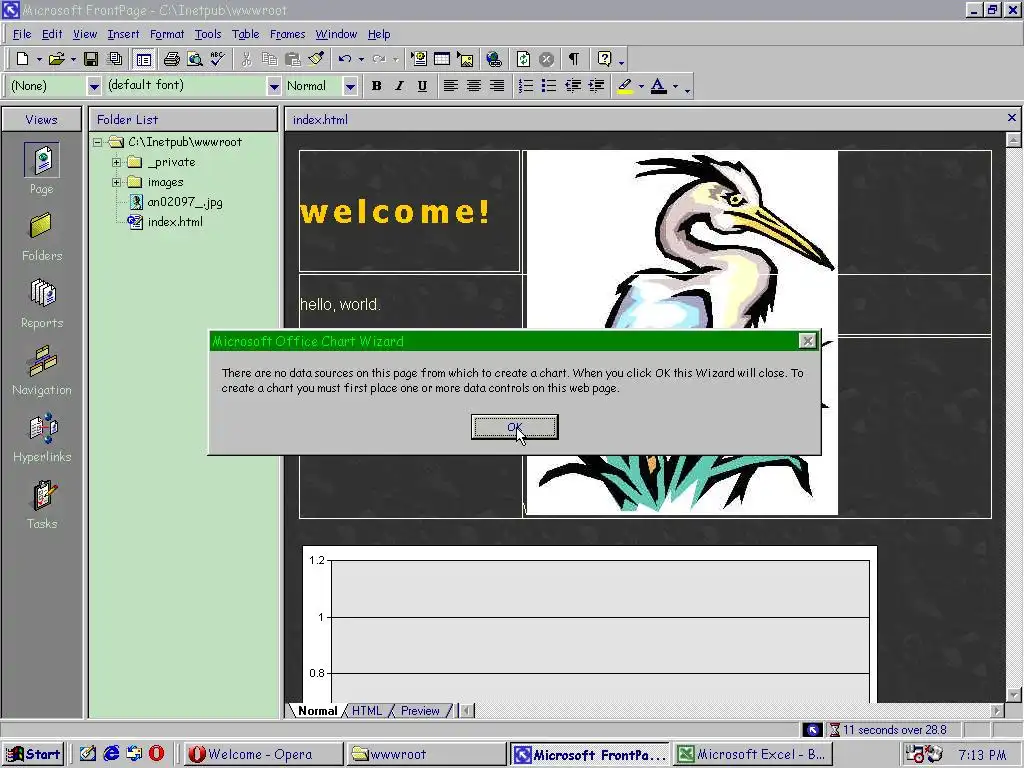Viewport: 1024px width, 768px height.
Task: Click the Windows Start button
Action: 33,754
